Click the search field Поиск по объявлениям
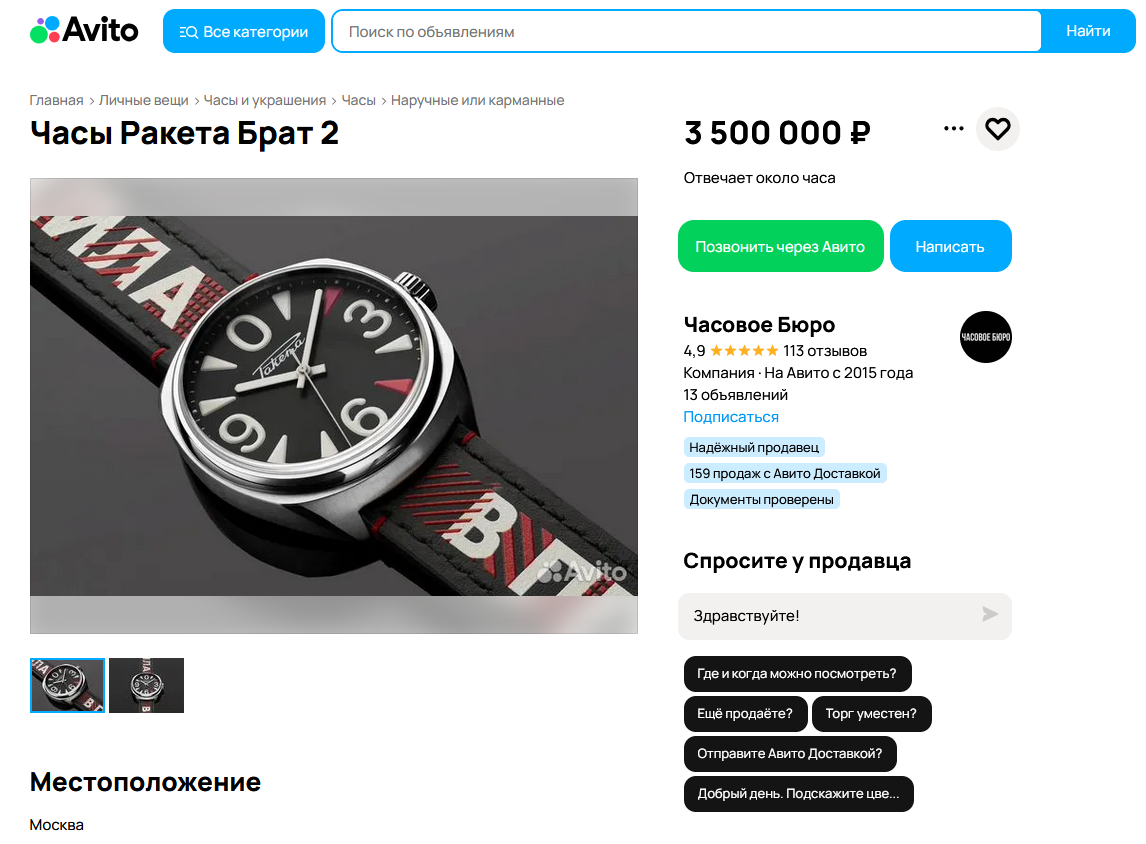This screenshot has height=844, width=1146. (686, 31)
